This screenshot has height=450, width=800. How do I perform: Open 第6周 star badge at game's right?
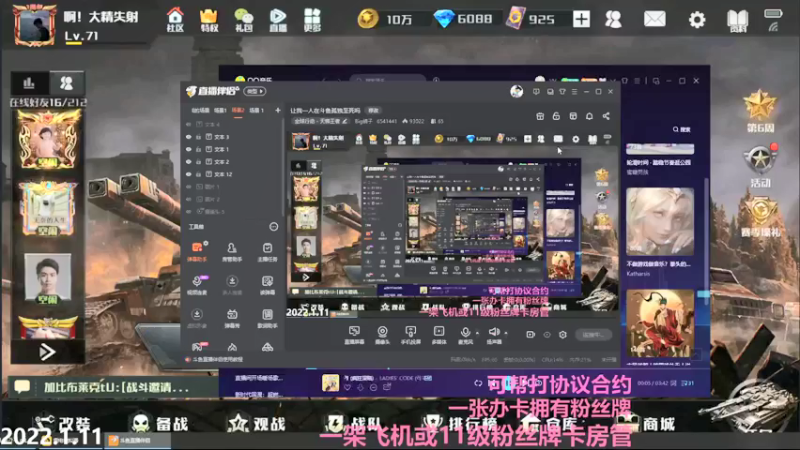(760, 111)
